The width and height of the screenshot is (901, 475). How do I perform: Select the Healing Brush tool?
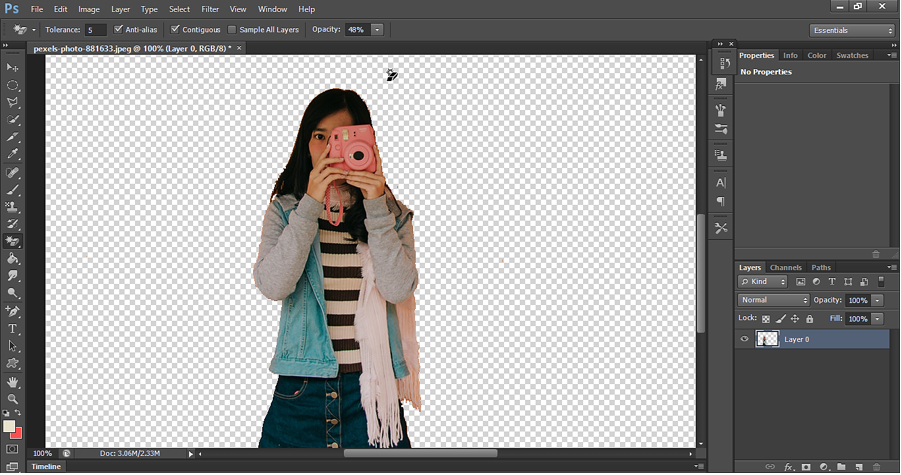[x=12, y=172]
